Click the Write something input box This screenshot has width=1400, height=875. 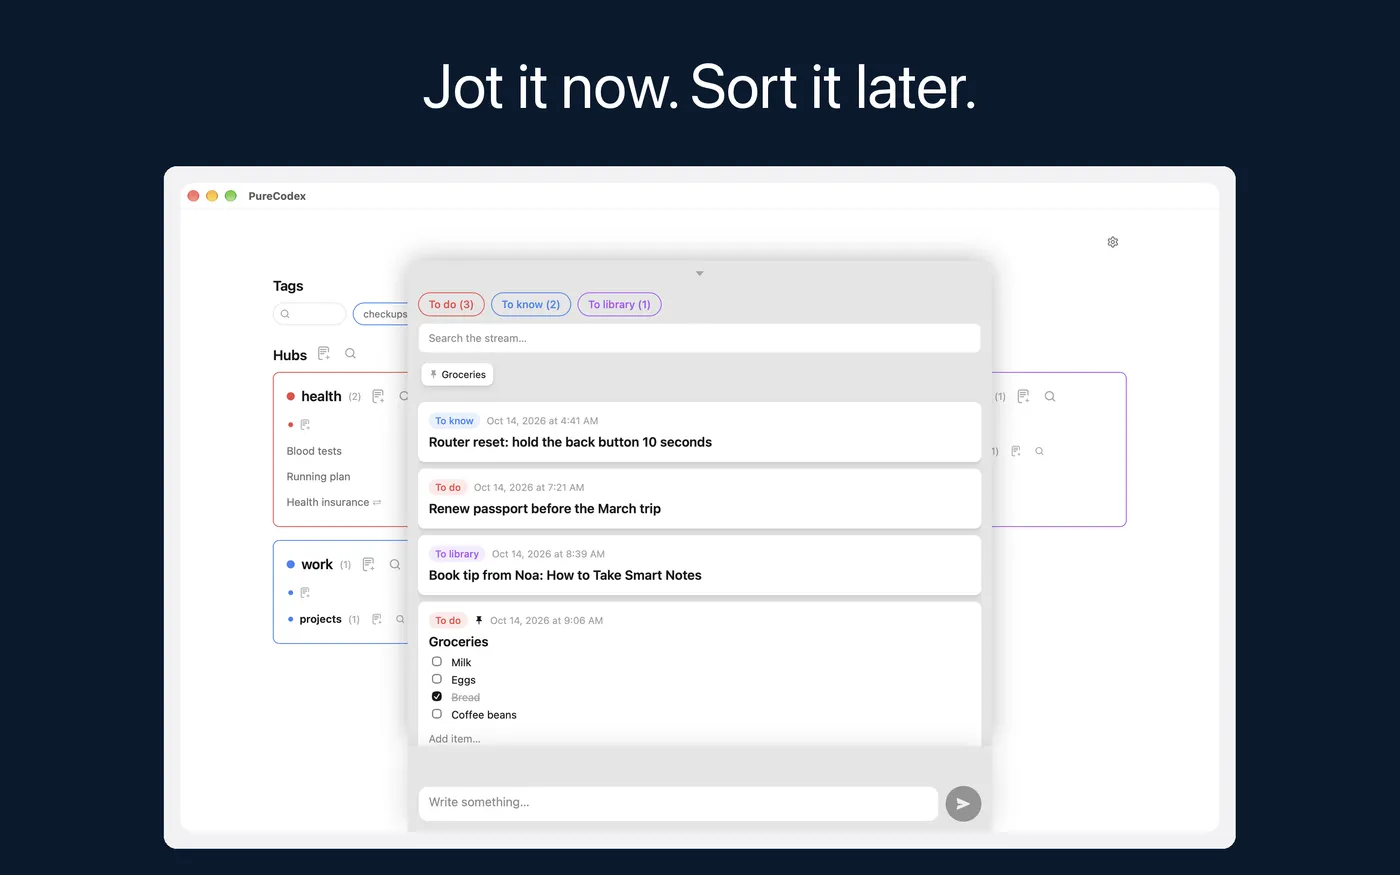[678, 803]
